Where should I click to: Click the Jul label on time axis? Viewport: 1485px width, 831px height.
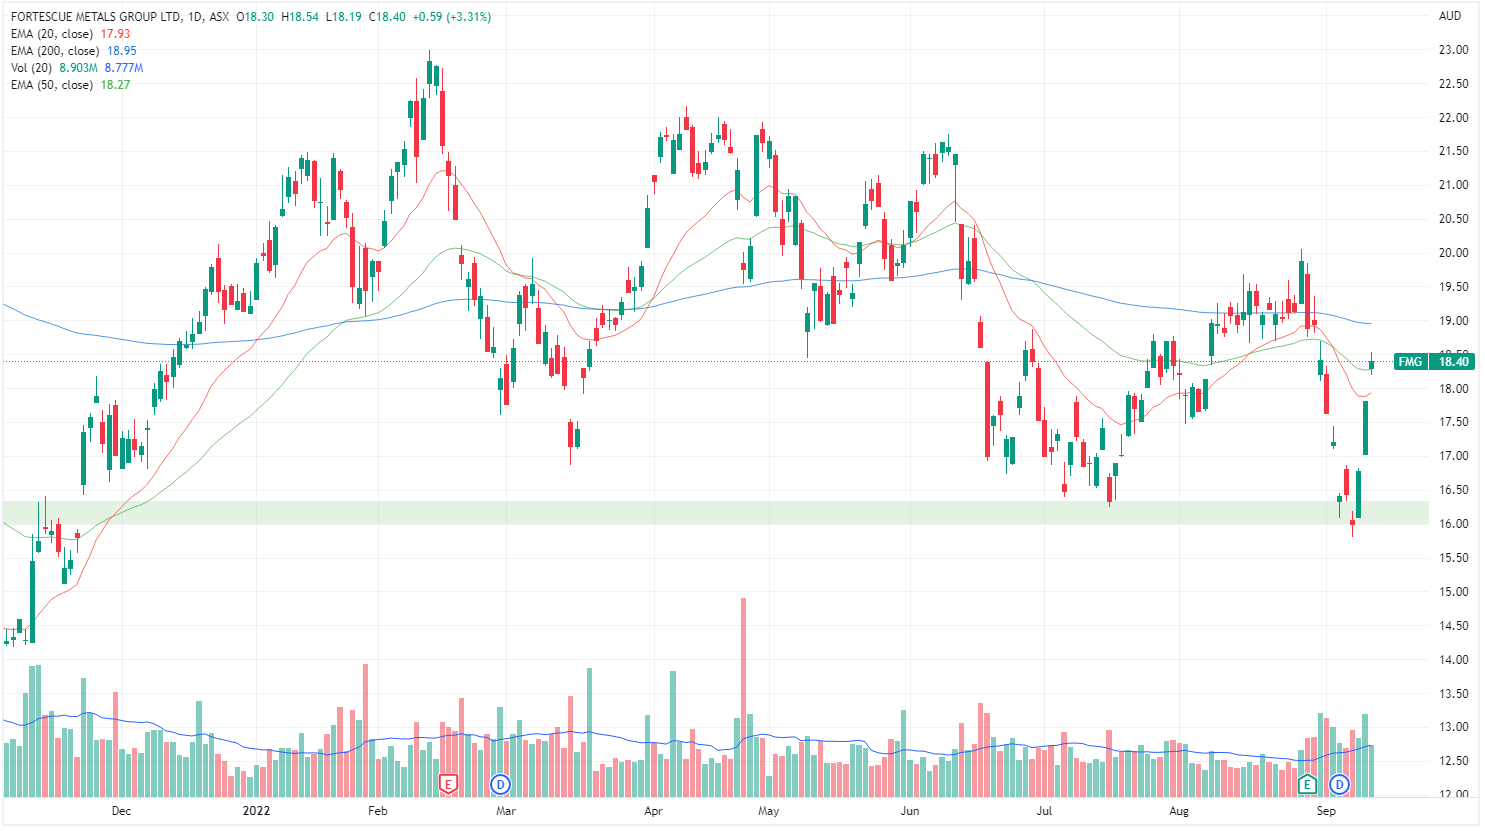pos(1044,811)
